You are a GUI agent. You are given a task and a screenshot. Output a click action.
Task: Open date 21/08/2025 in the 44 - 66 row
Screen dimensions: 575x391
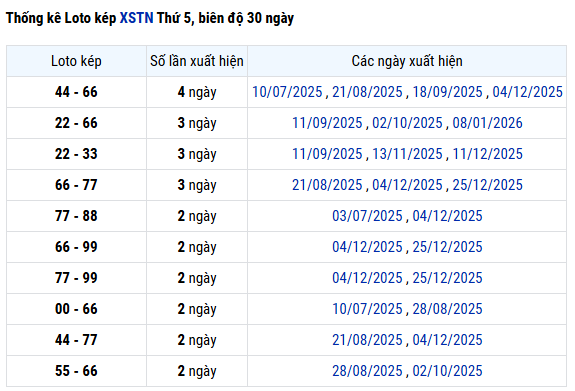coord(367,92)
